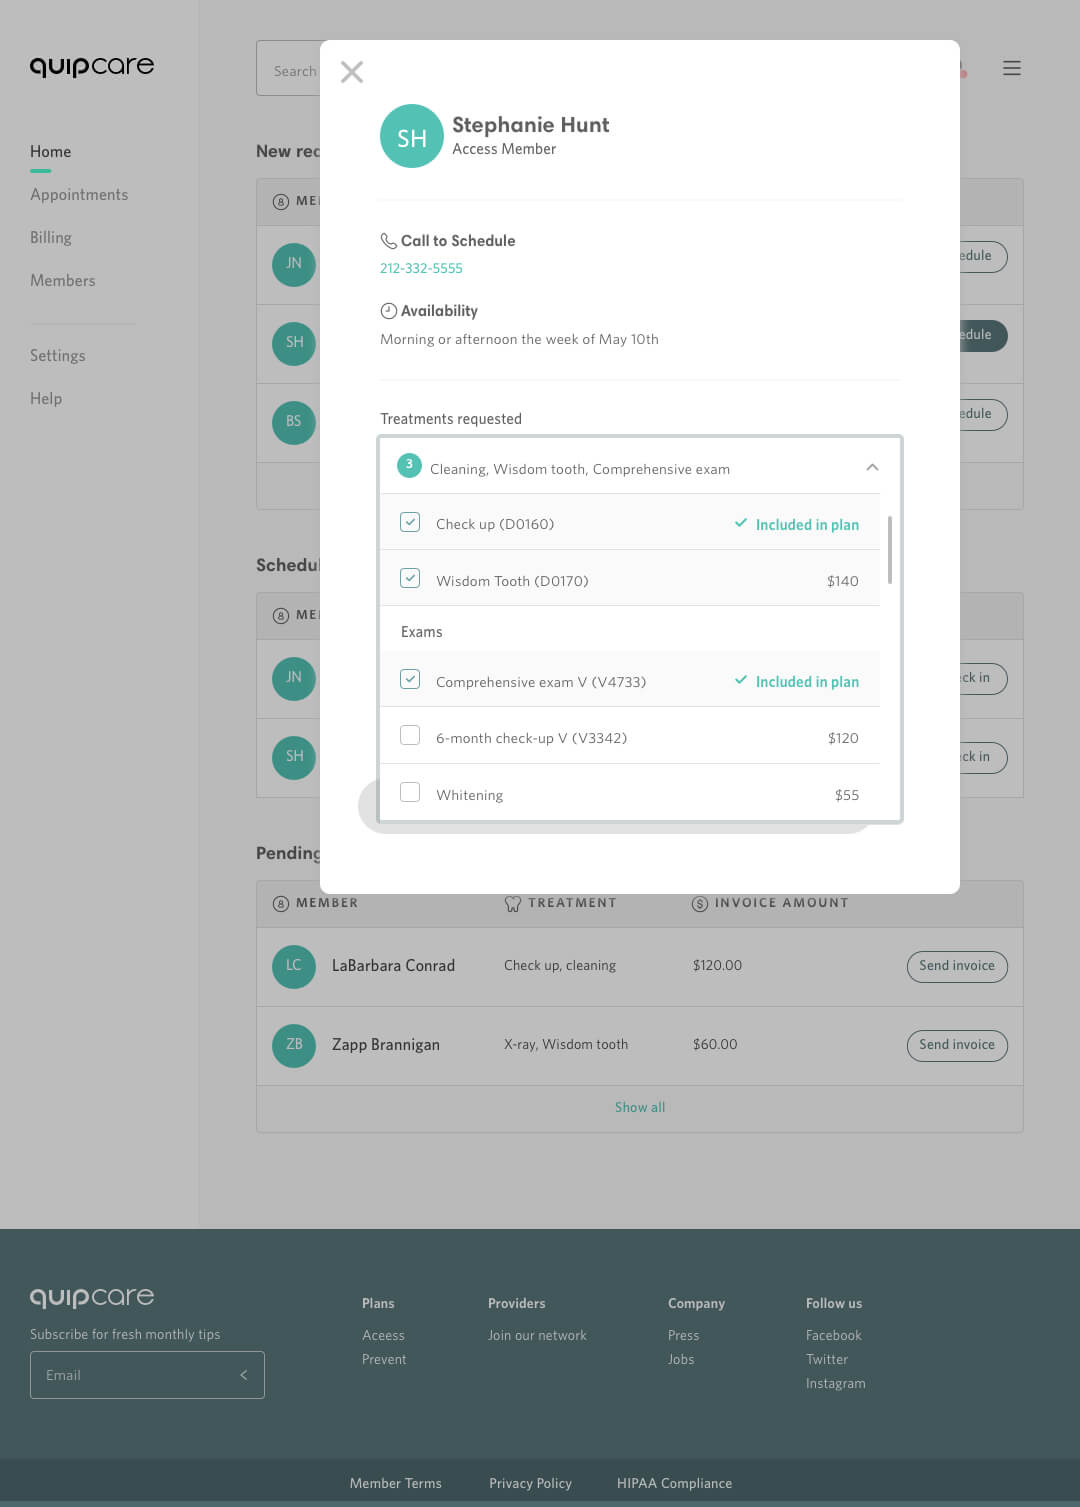Viewport: 1080px width, 1507px height.
Task: Click the ZB avatar for Zapp Brannigan
Action: click(294, 1045)
